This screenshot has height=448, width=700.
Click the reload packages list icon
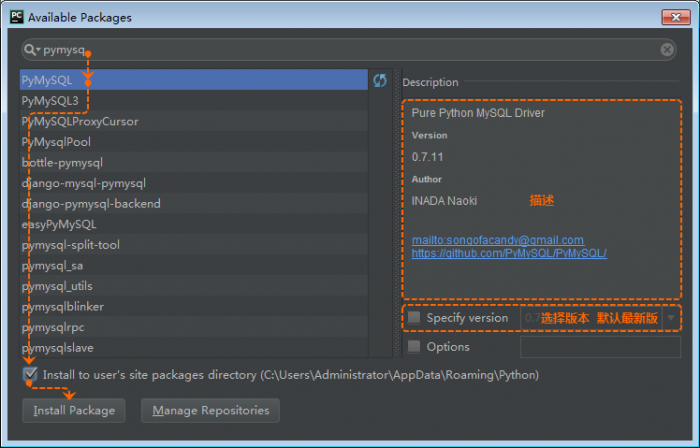coord(380,81)
